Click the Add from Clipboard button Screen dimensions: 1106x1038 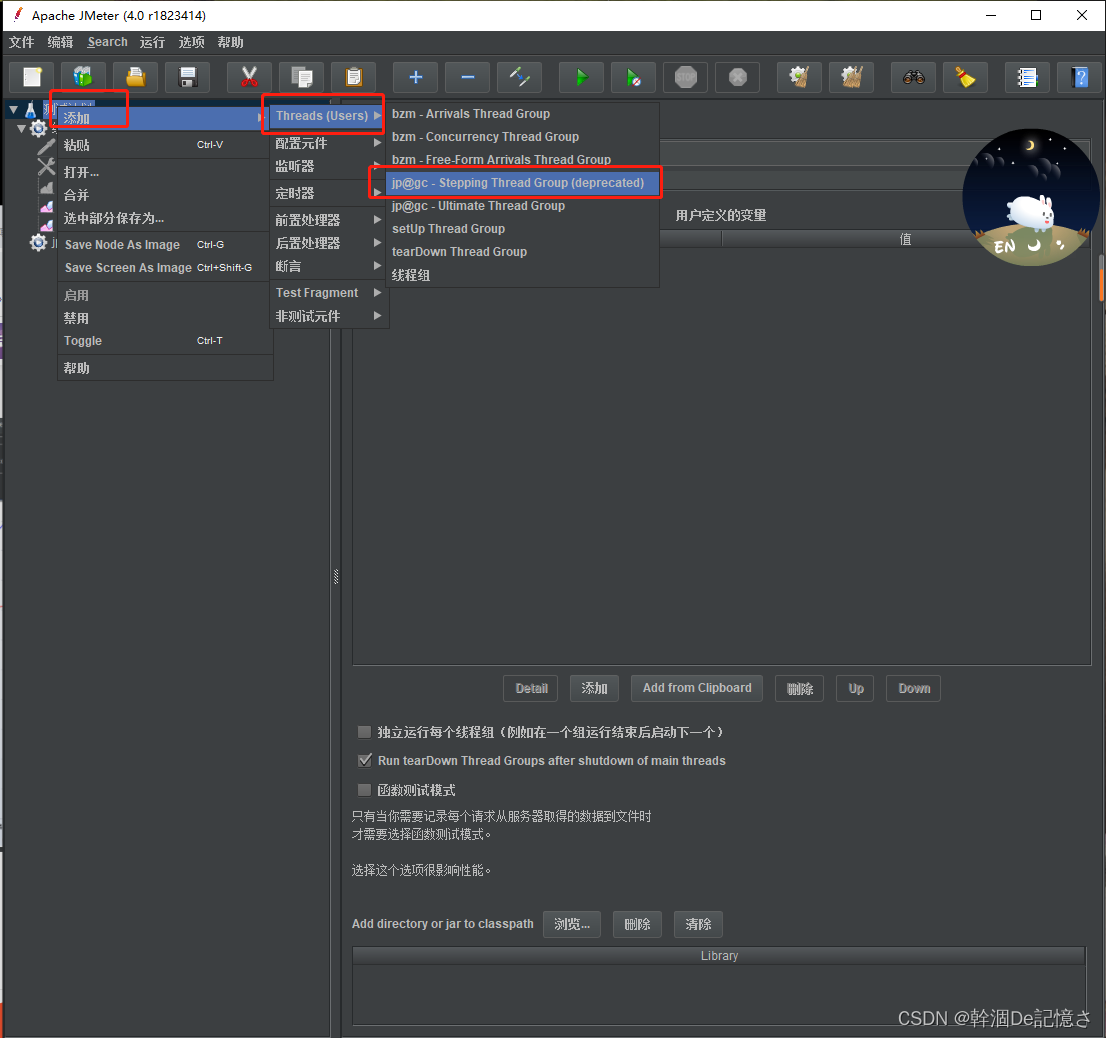[x=697, y=688]
